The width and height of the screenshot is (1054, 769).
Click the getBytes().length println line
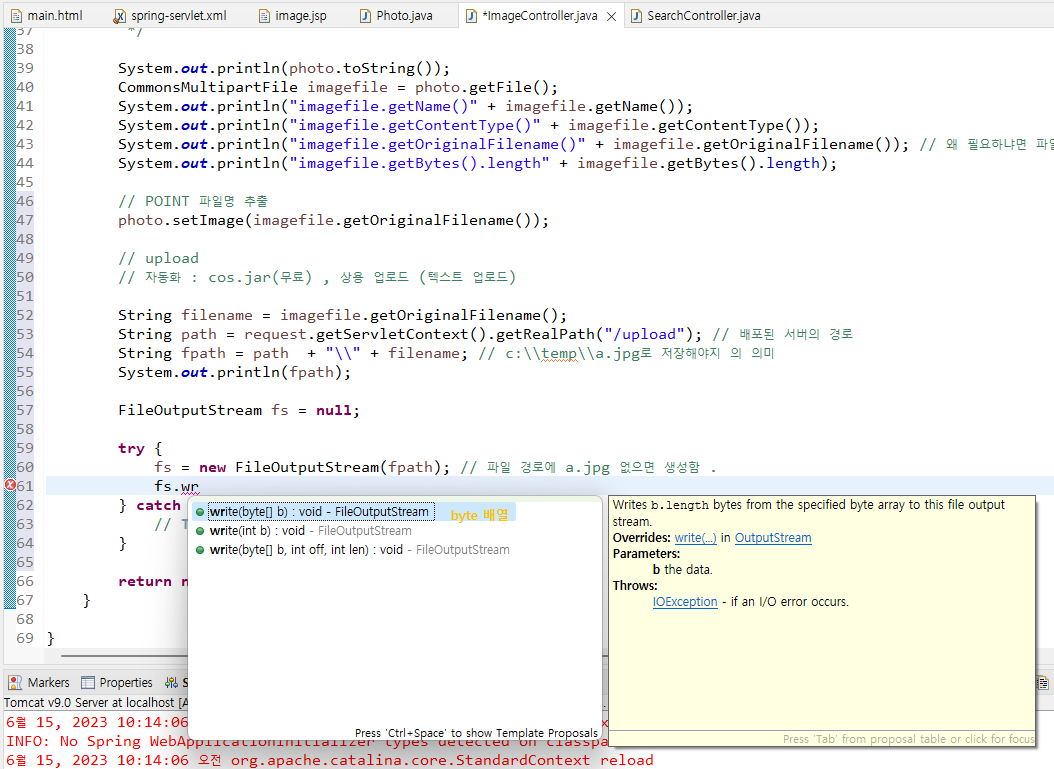click(477, 163)
